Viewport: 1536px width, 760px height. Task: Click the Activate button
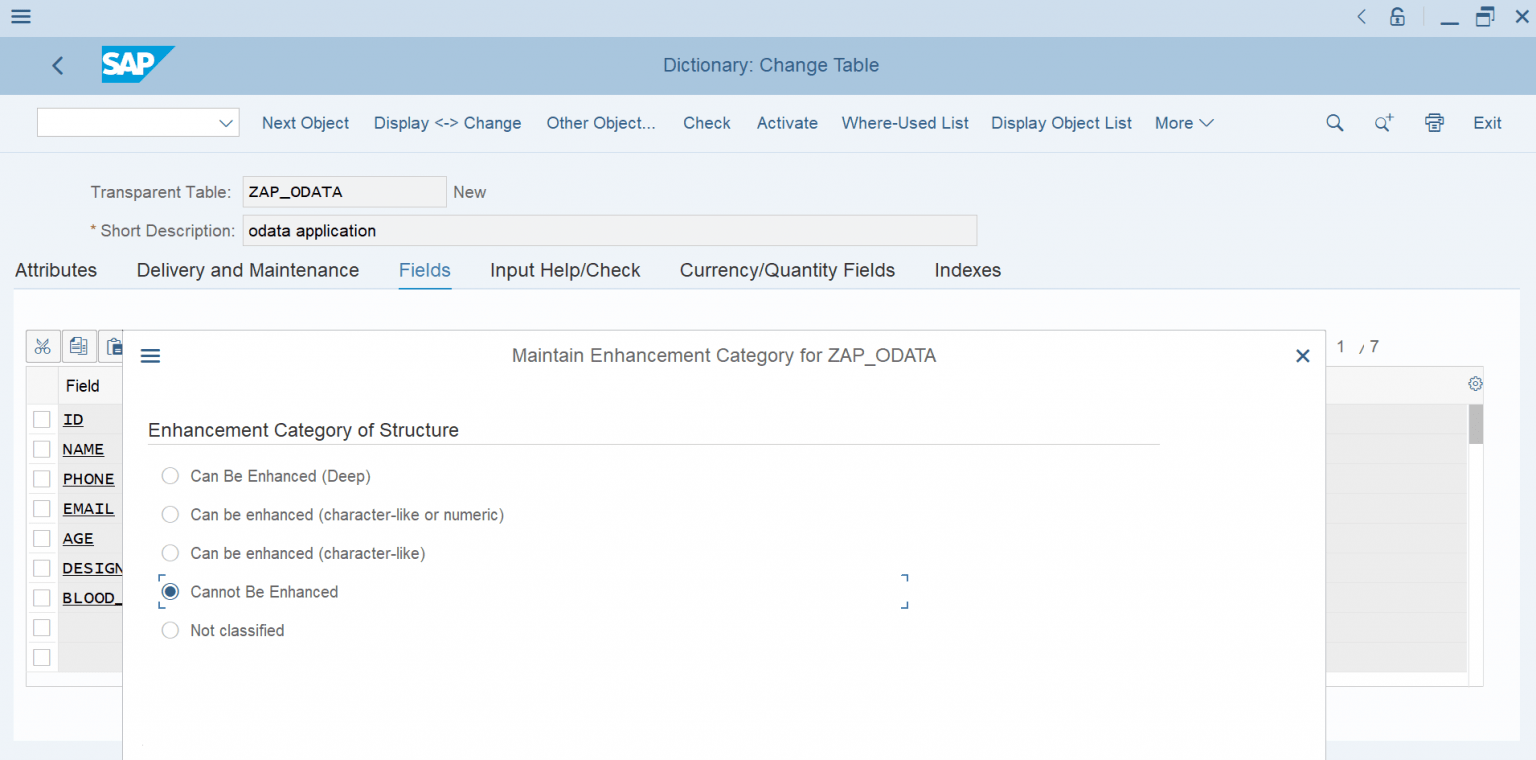[787, 123]
